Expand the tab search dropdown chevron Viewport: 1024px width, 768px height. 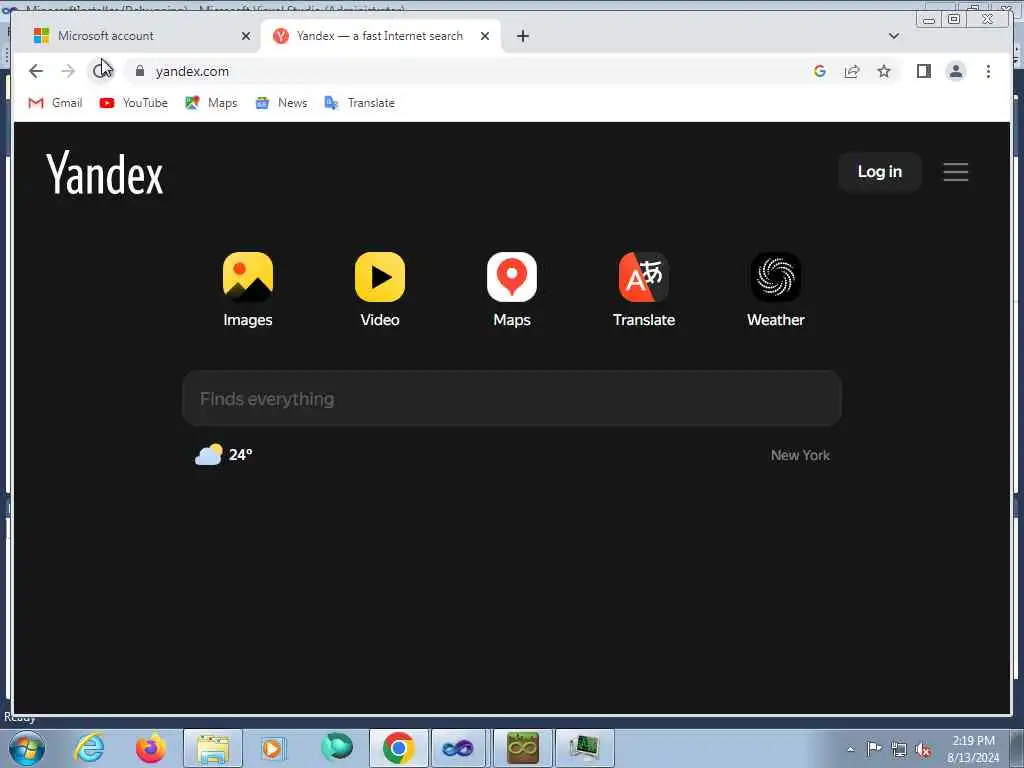(893, 36)
